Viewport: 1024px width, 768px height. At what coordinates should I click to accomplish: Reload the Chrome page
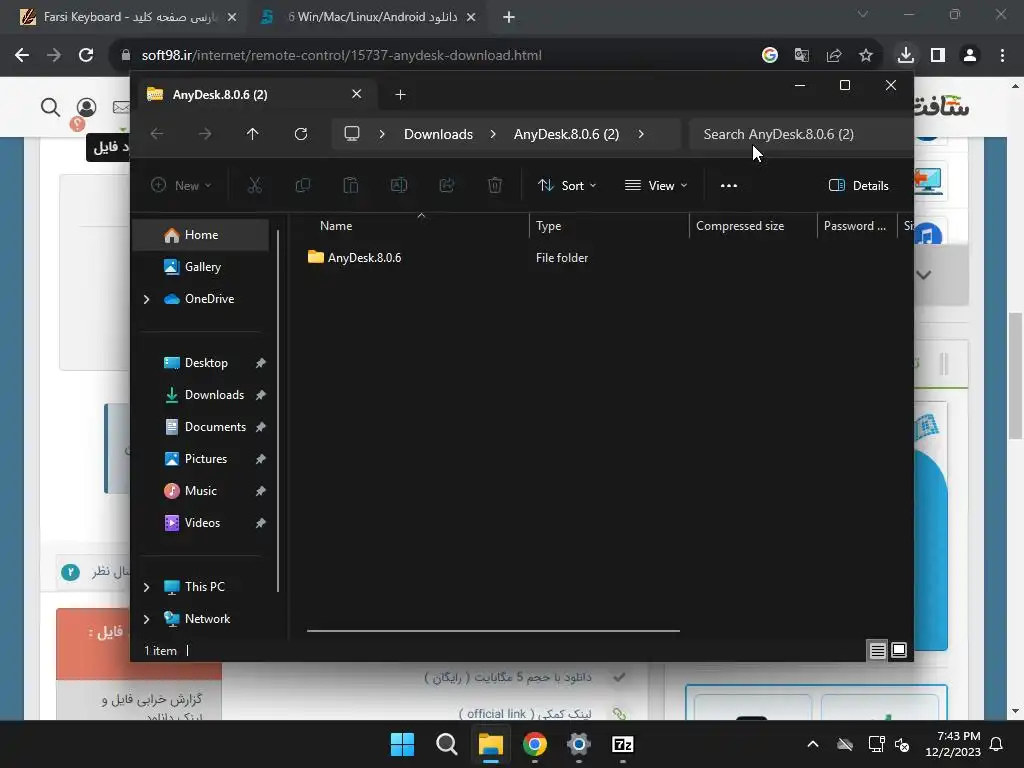(x=86, y=55)
